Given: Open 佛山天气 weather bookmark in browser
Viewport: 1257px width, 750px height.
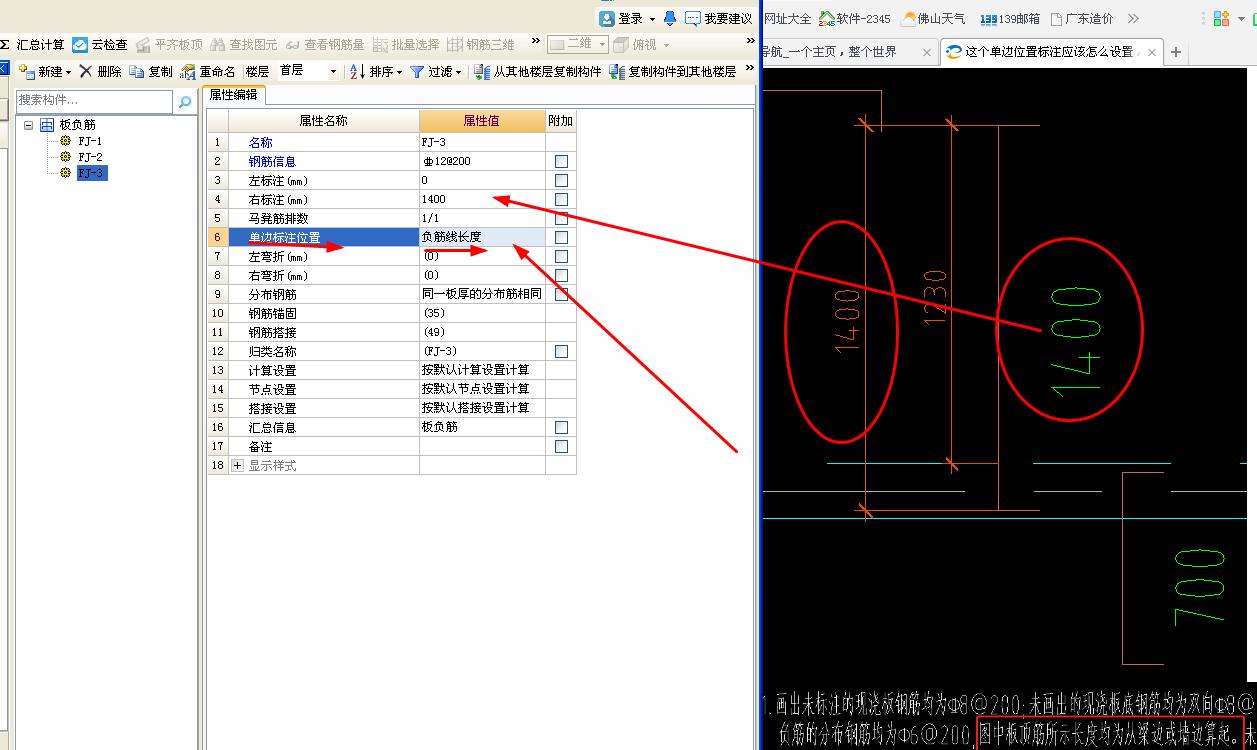Looking at the screenshot, I should [x=934, y=18].
